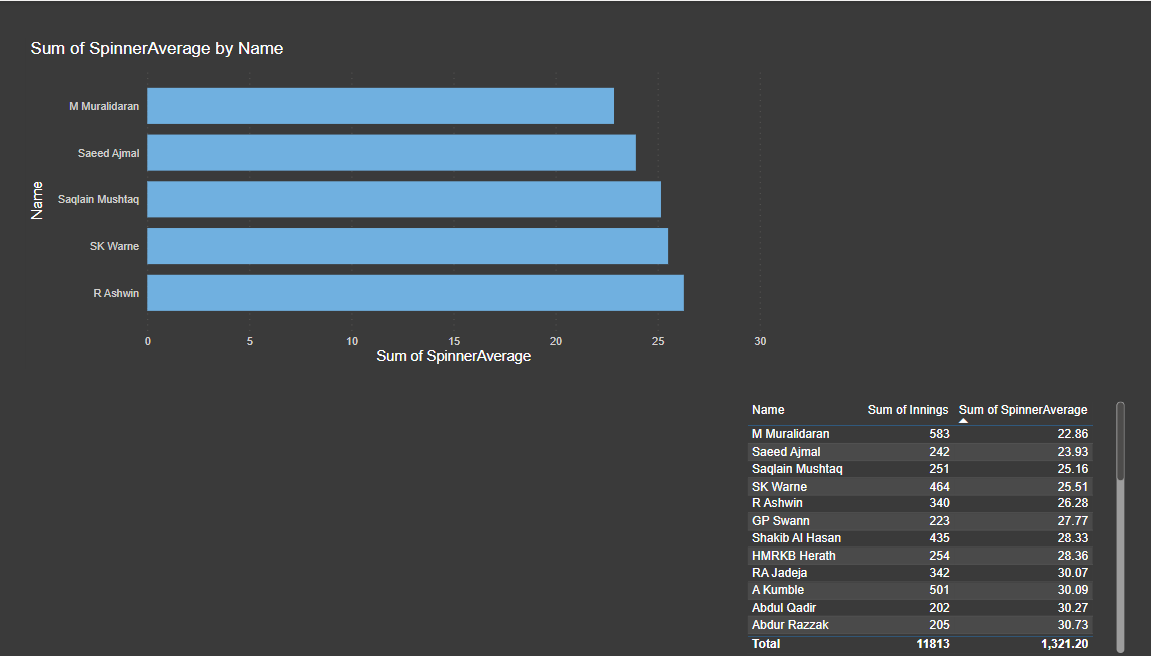Image resolution: width=1151 pixels, height=656 pixels.
Task: Click the chart title Sum of SpinnerAverage by Name
Action: click(156, 48)
